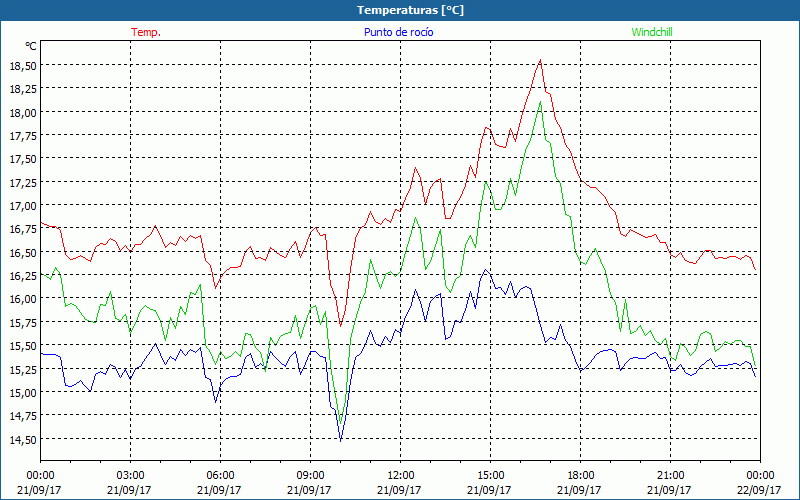Image resolution: width=800 pixels, height=500 pixels.
Task: Click the 15:00 time axis label
Action: point(490,476)
